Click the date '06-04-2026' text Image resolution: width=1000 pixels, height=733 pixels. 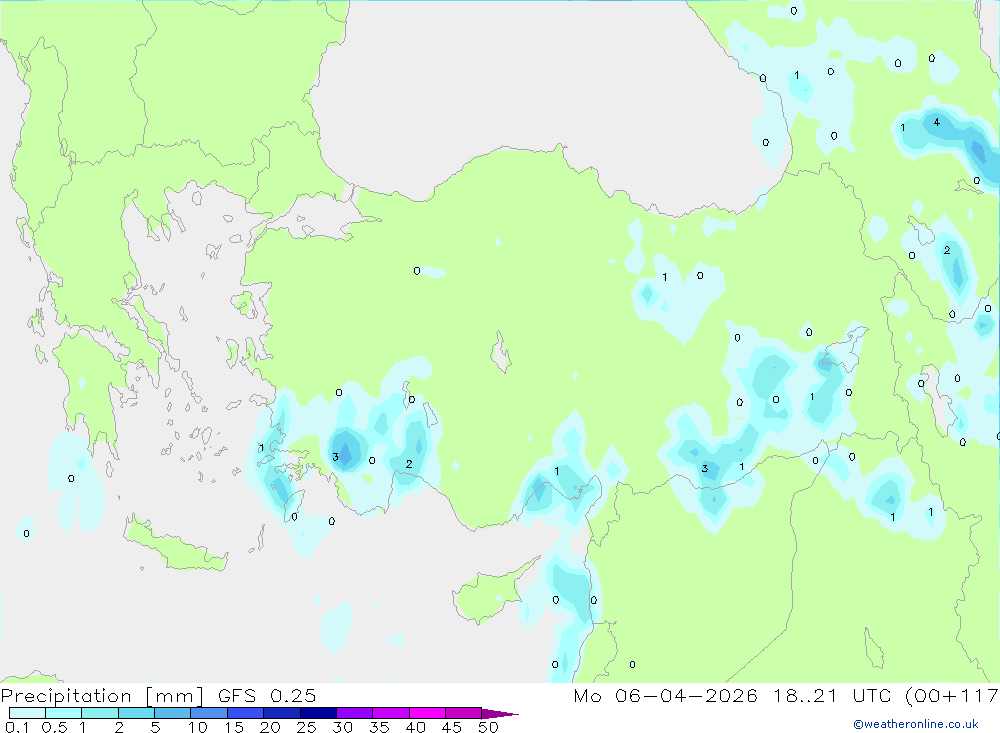point(686,695)
